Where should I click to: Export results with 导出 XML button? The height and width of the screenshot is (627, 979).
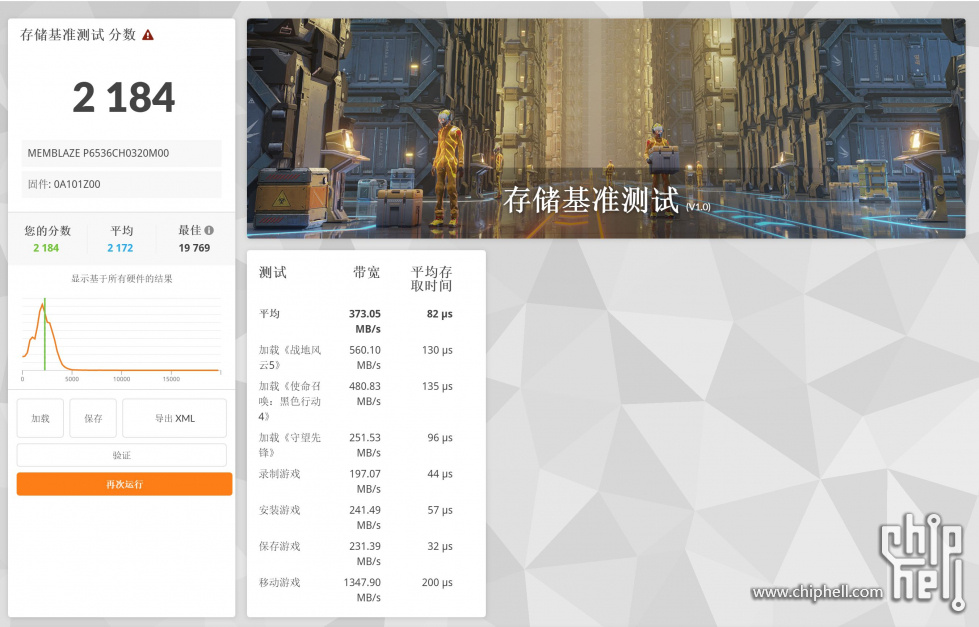tap(175, 418)
